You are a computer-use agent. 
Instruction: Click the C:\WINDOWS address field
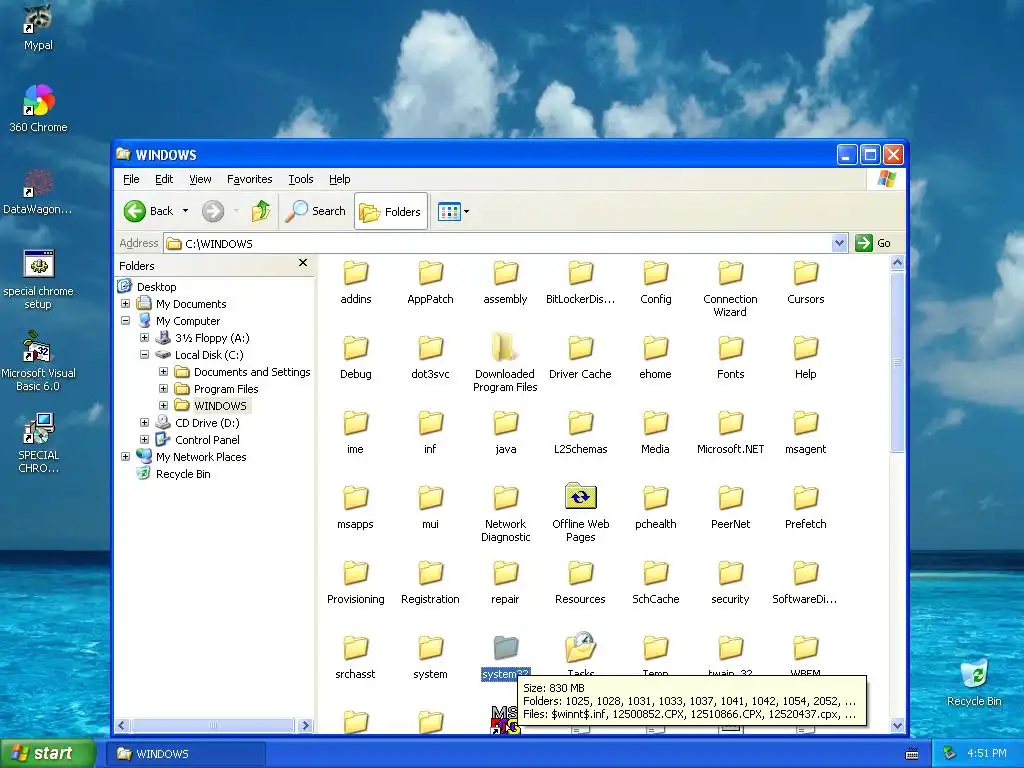click(x=498, y=244)
